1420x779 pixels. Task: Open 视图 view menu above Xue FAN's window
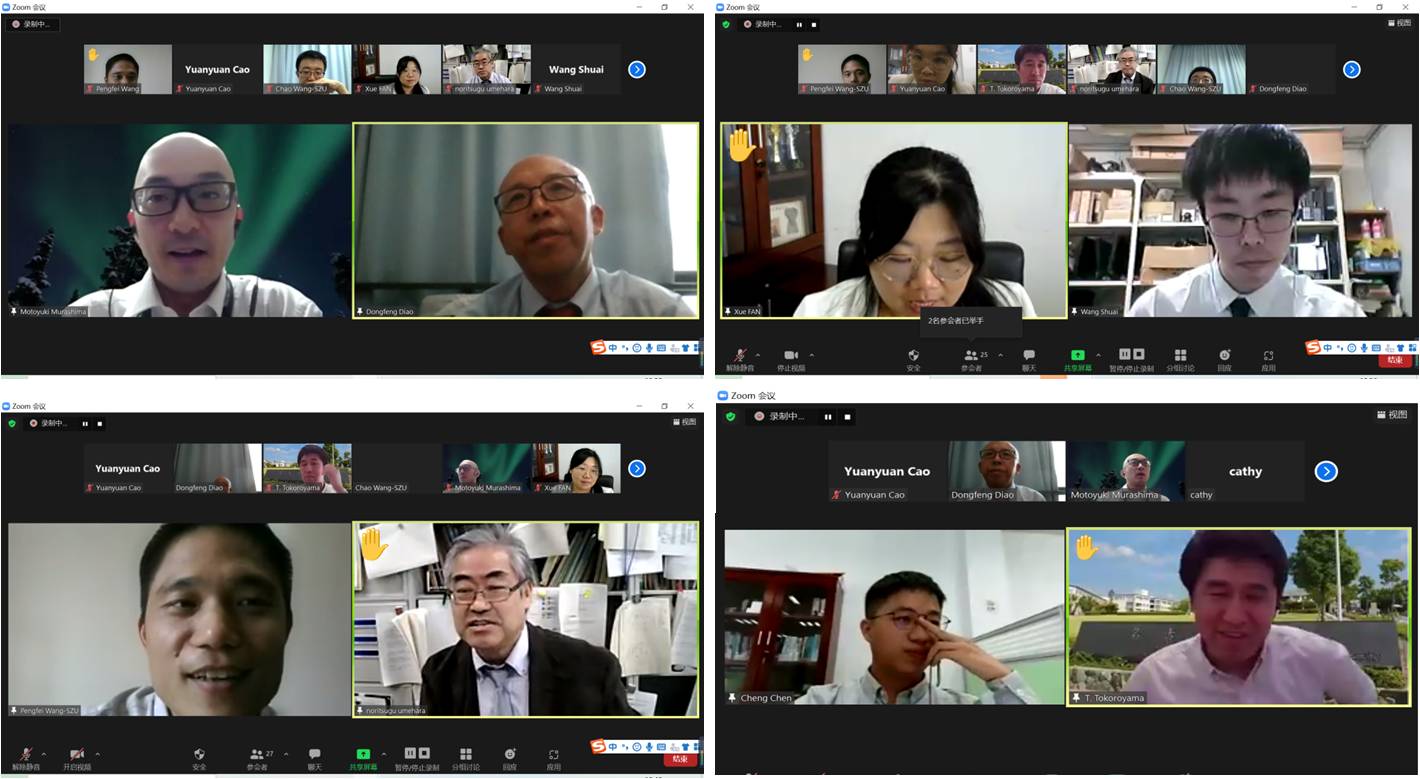(x=1398, y=23)
